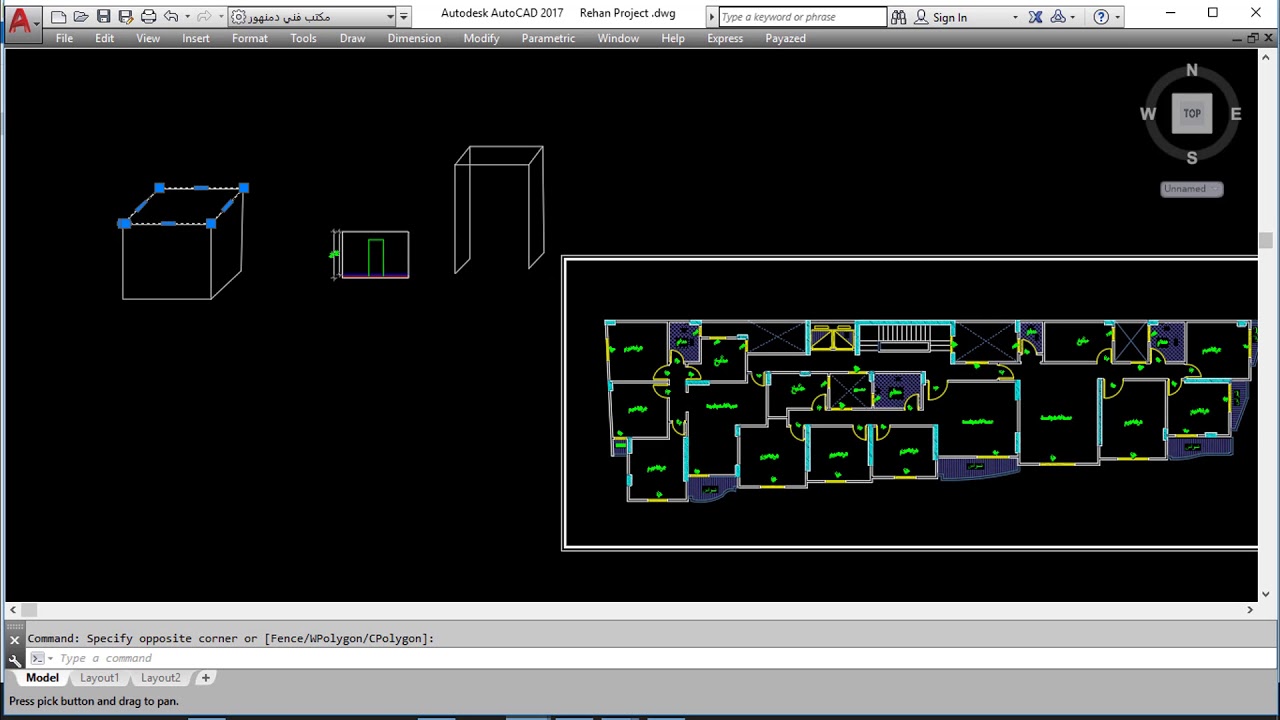
Task: Expand the search box arrow at its left
Action: point(712,17)
